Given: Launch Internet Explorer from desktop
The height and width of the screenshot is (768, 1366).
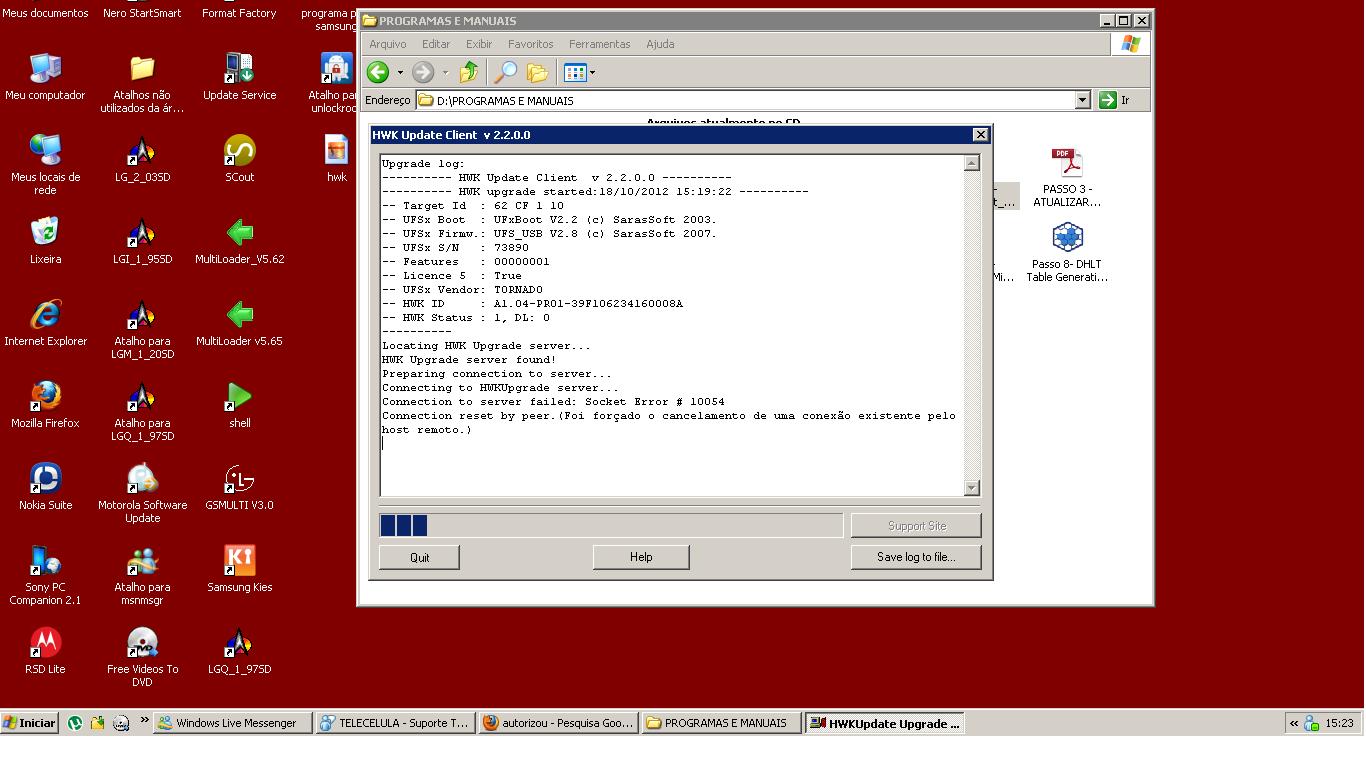Looking at the screenshot, I should (45, 323).
